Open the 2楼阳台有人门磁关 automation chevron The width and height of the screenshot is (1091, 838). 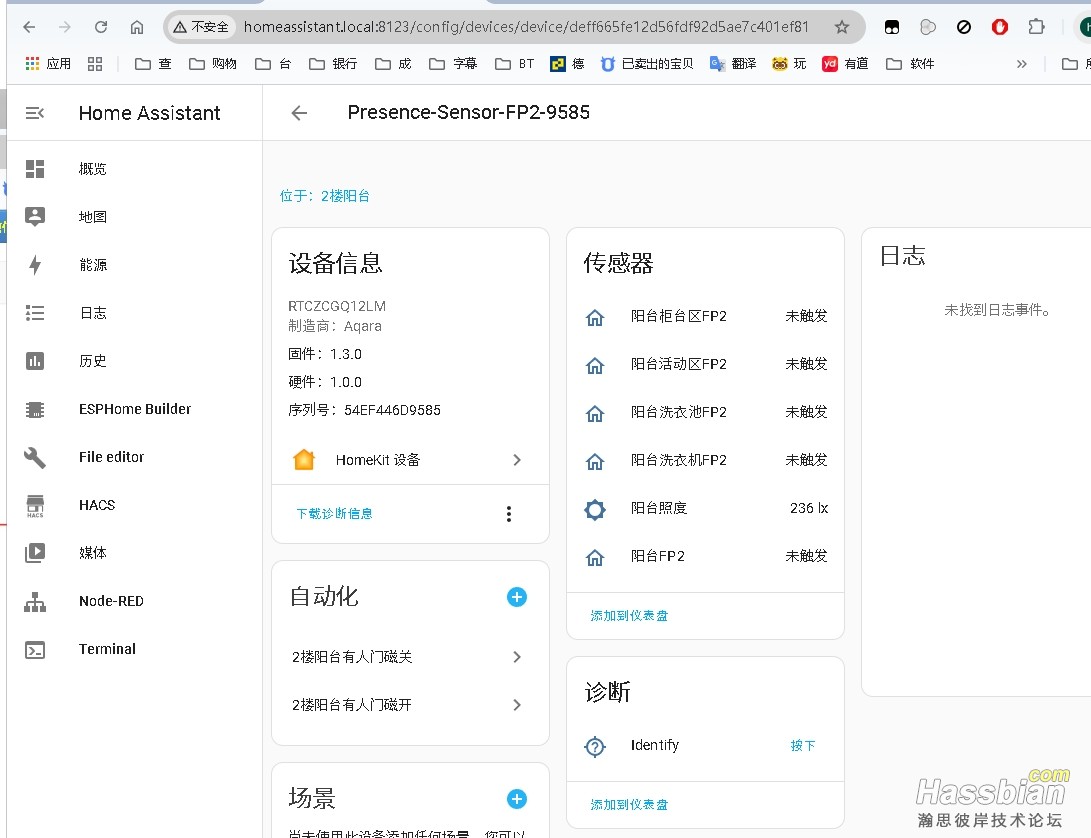click(x=517, y=656)
